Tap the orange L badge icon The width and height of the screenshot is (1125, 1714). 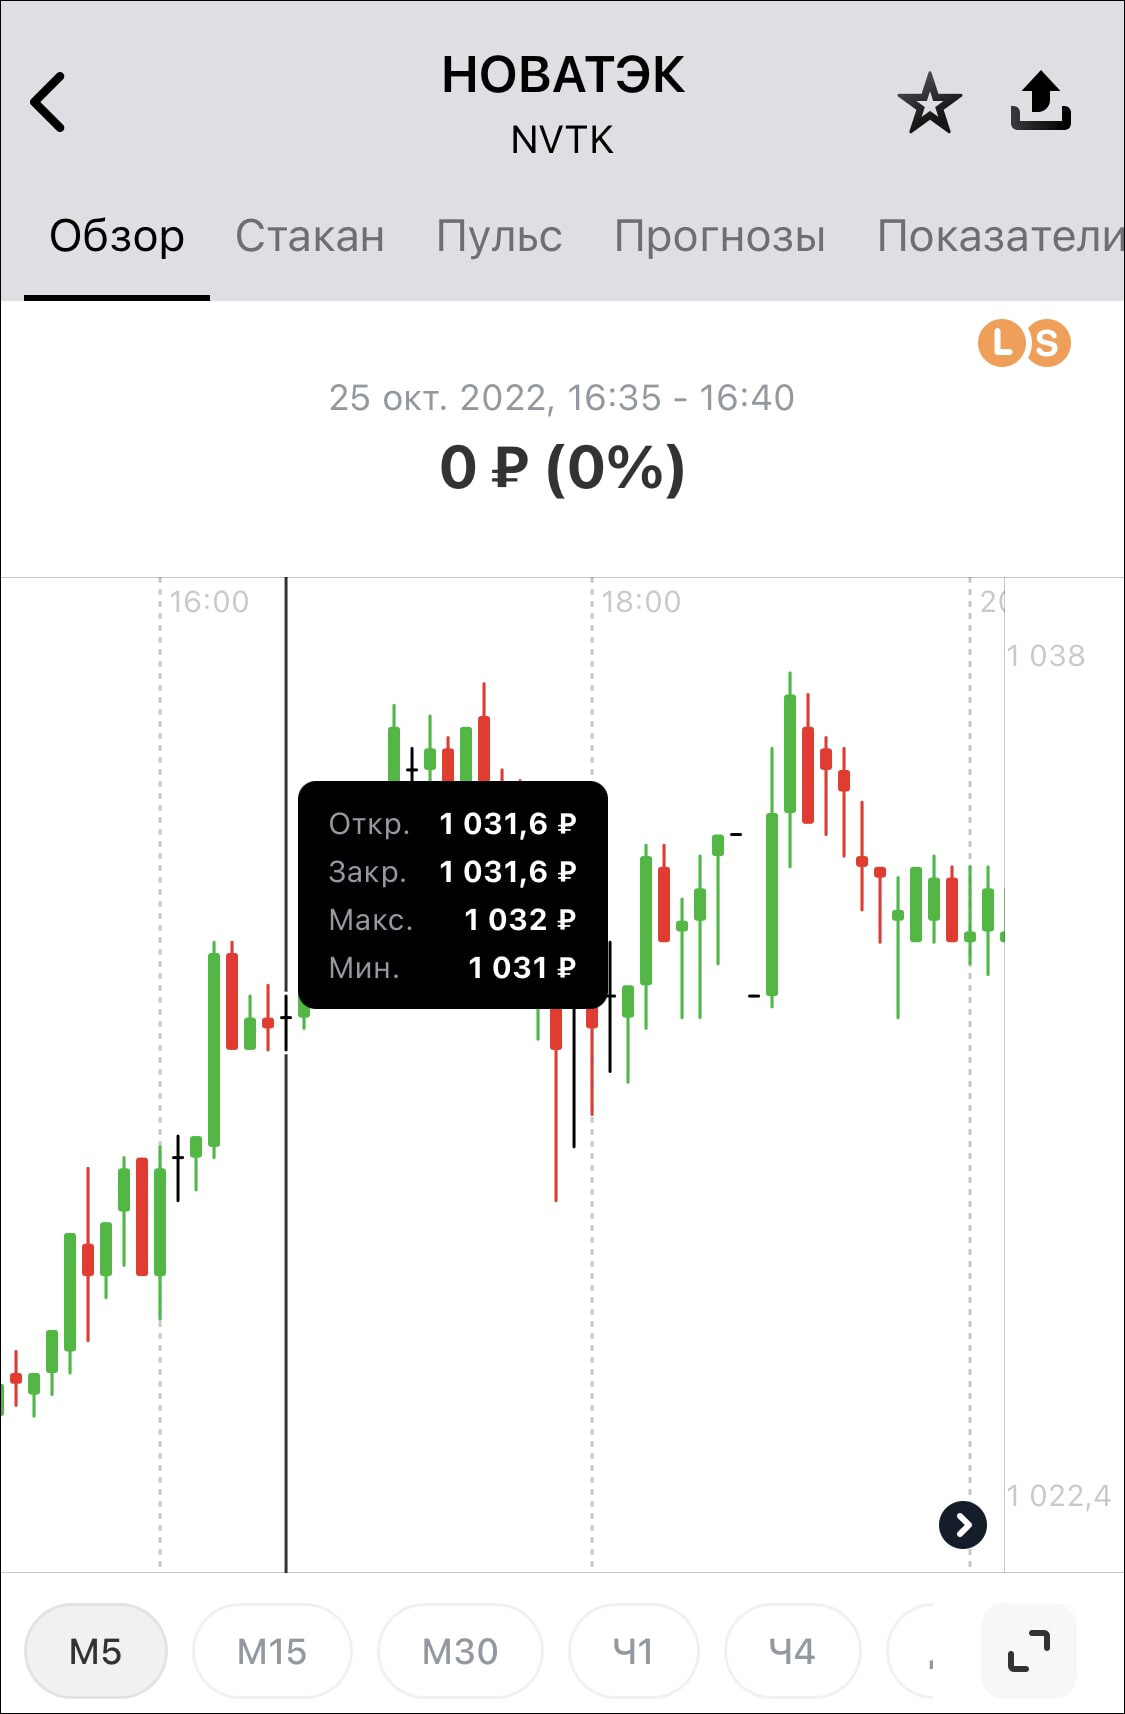pos(1001,343)
